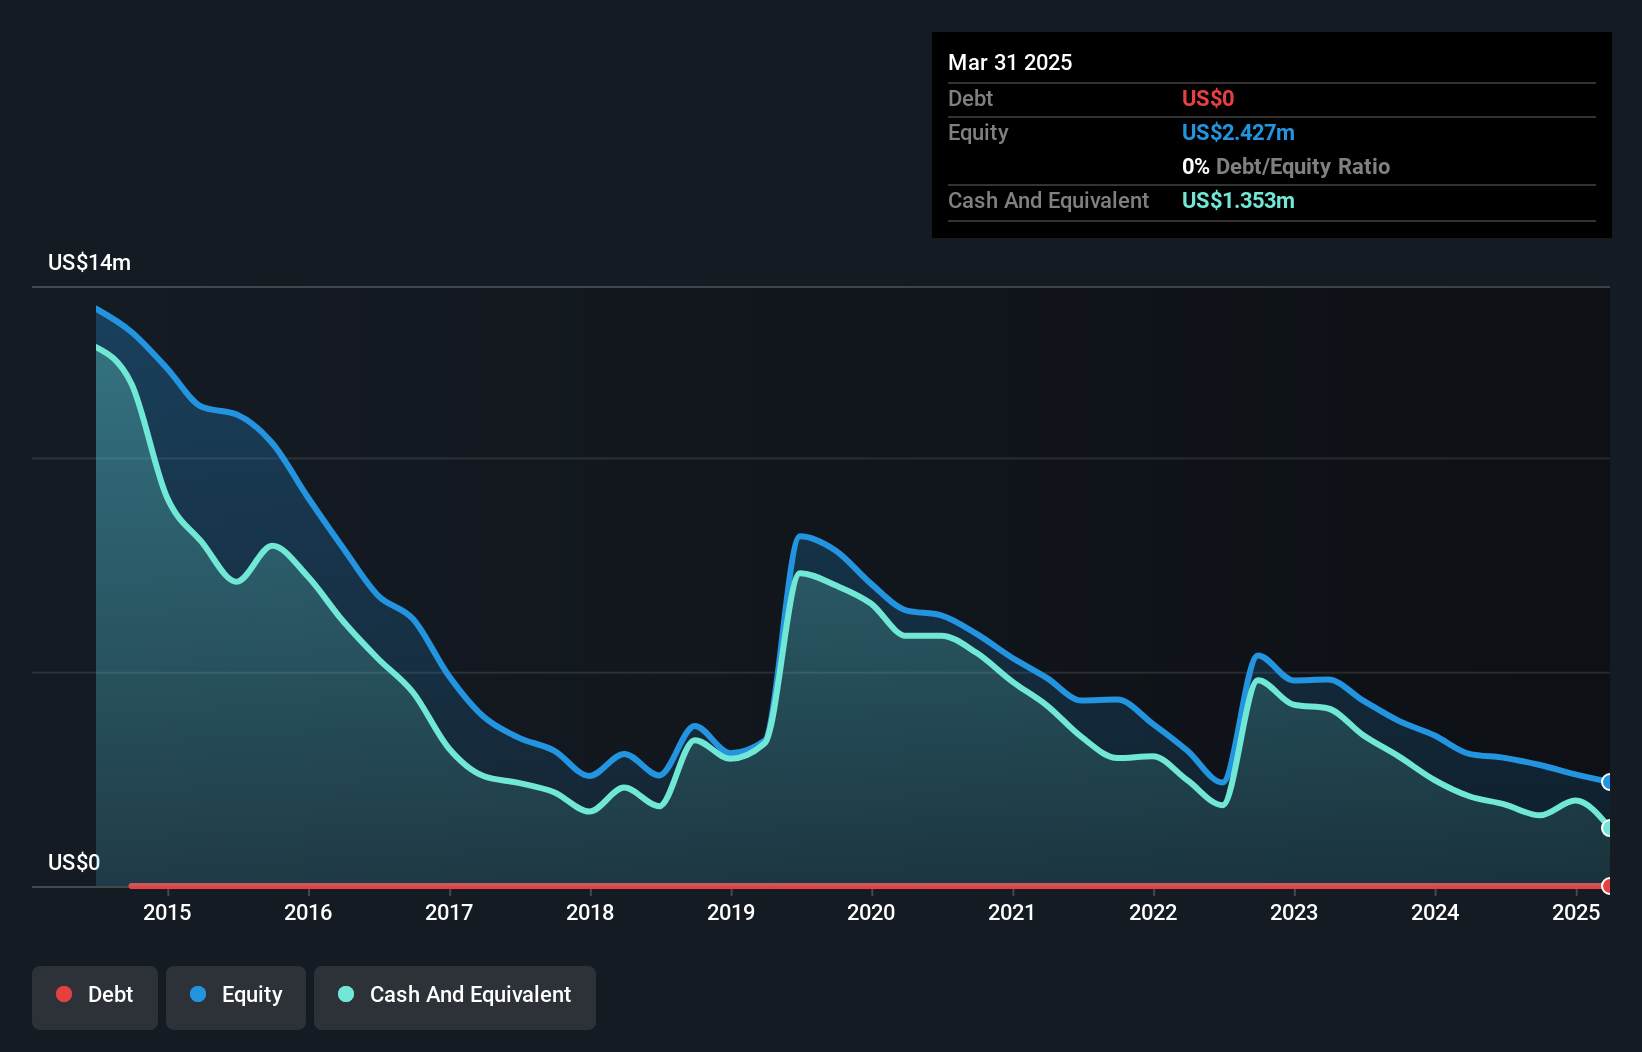Click the Debt endpoint marker at 2025
This screenshot has height=1052, width=1642.
tap(1608, 886)
